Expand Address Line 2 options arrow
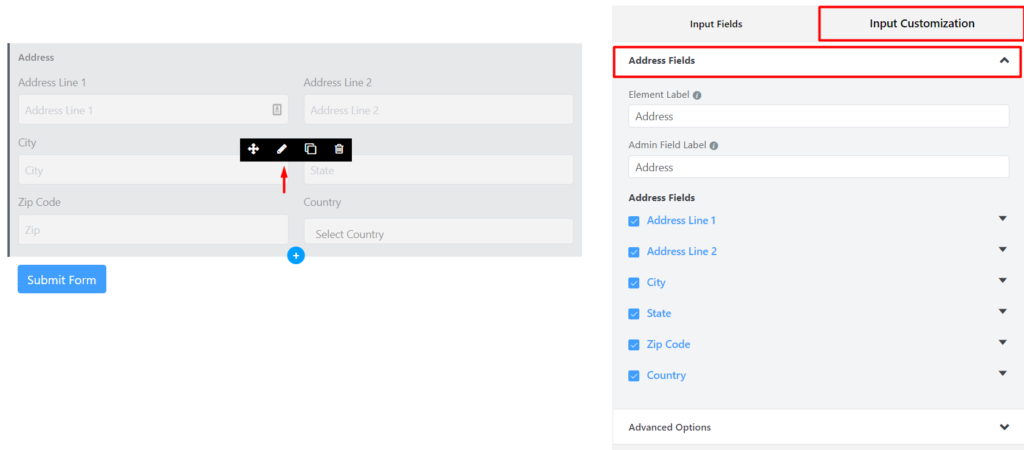The width and height of the screenshot is (1024, 450). (1003, 249)
